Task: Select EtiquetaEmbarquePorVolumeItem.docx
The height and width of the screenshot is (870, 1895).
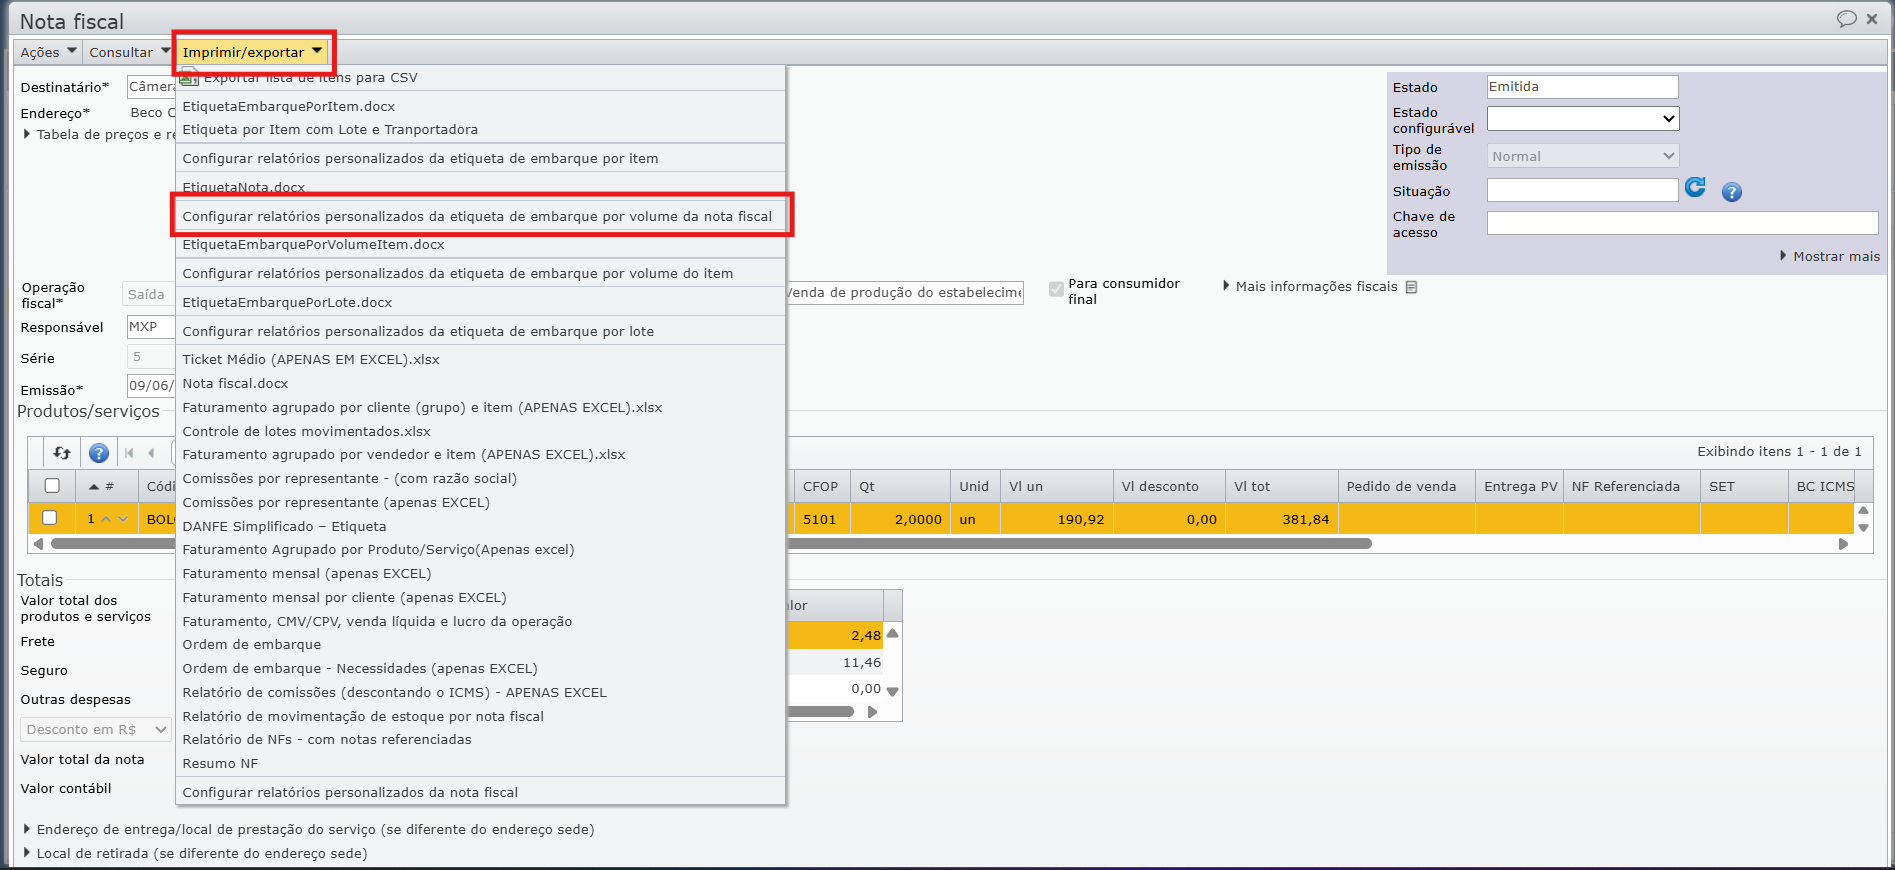Action: 481,245
